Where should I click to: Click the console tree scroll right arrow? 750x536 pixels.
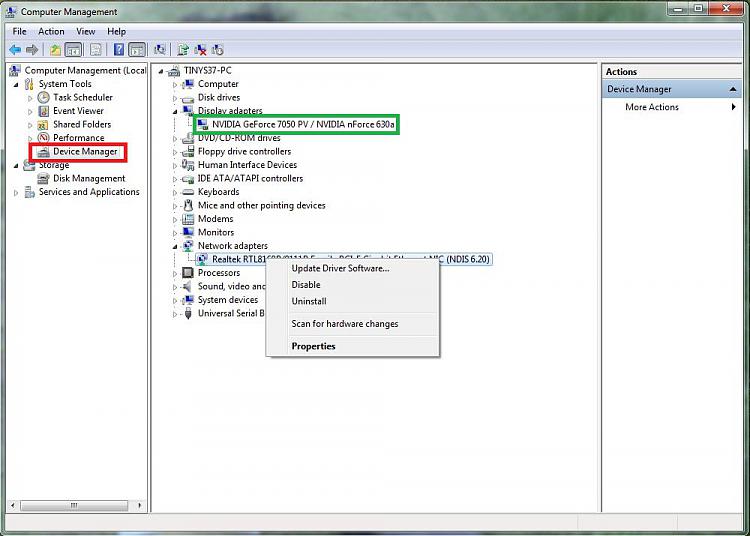(139, 505)
